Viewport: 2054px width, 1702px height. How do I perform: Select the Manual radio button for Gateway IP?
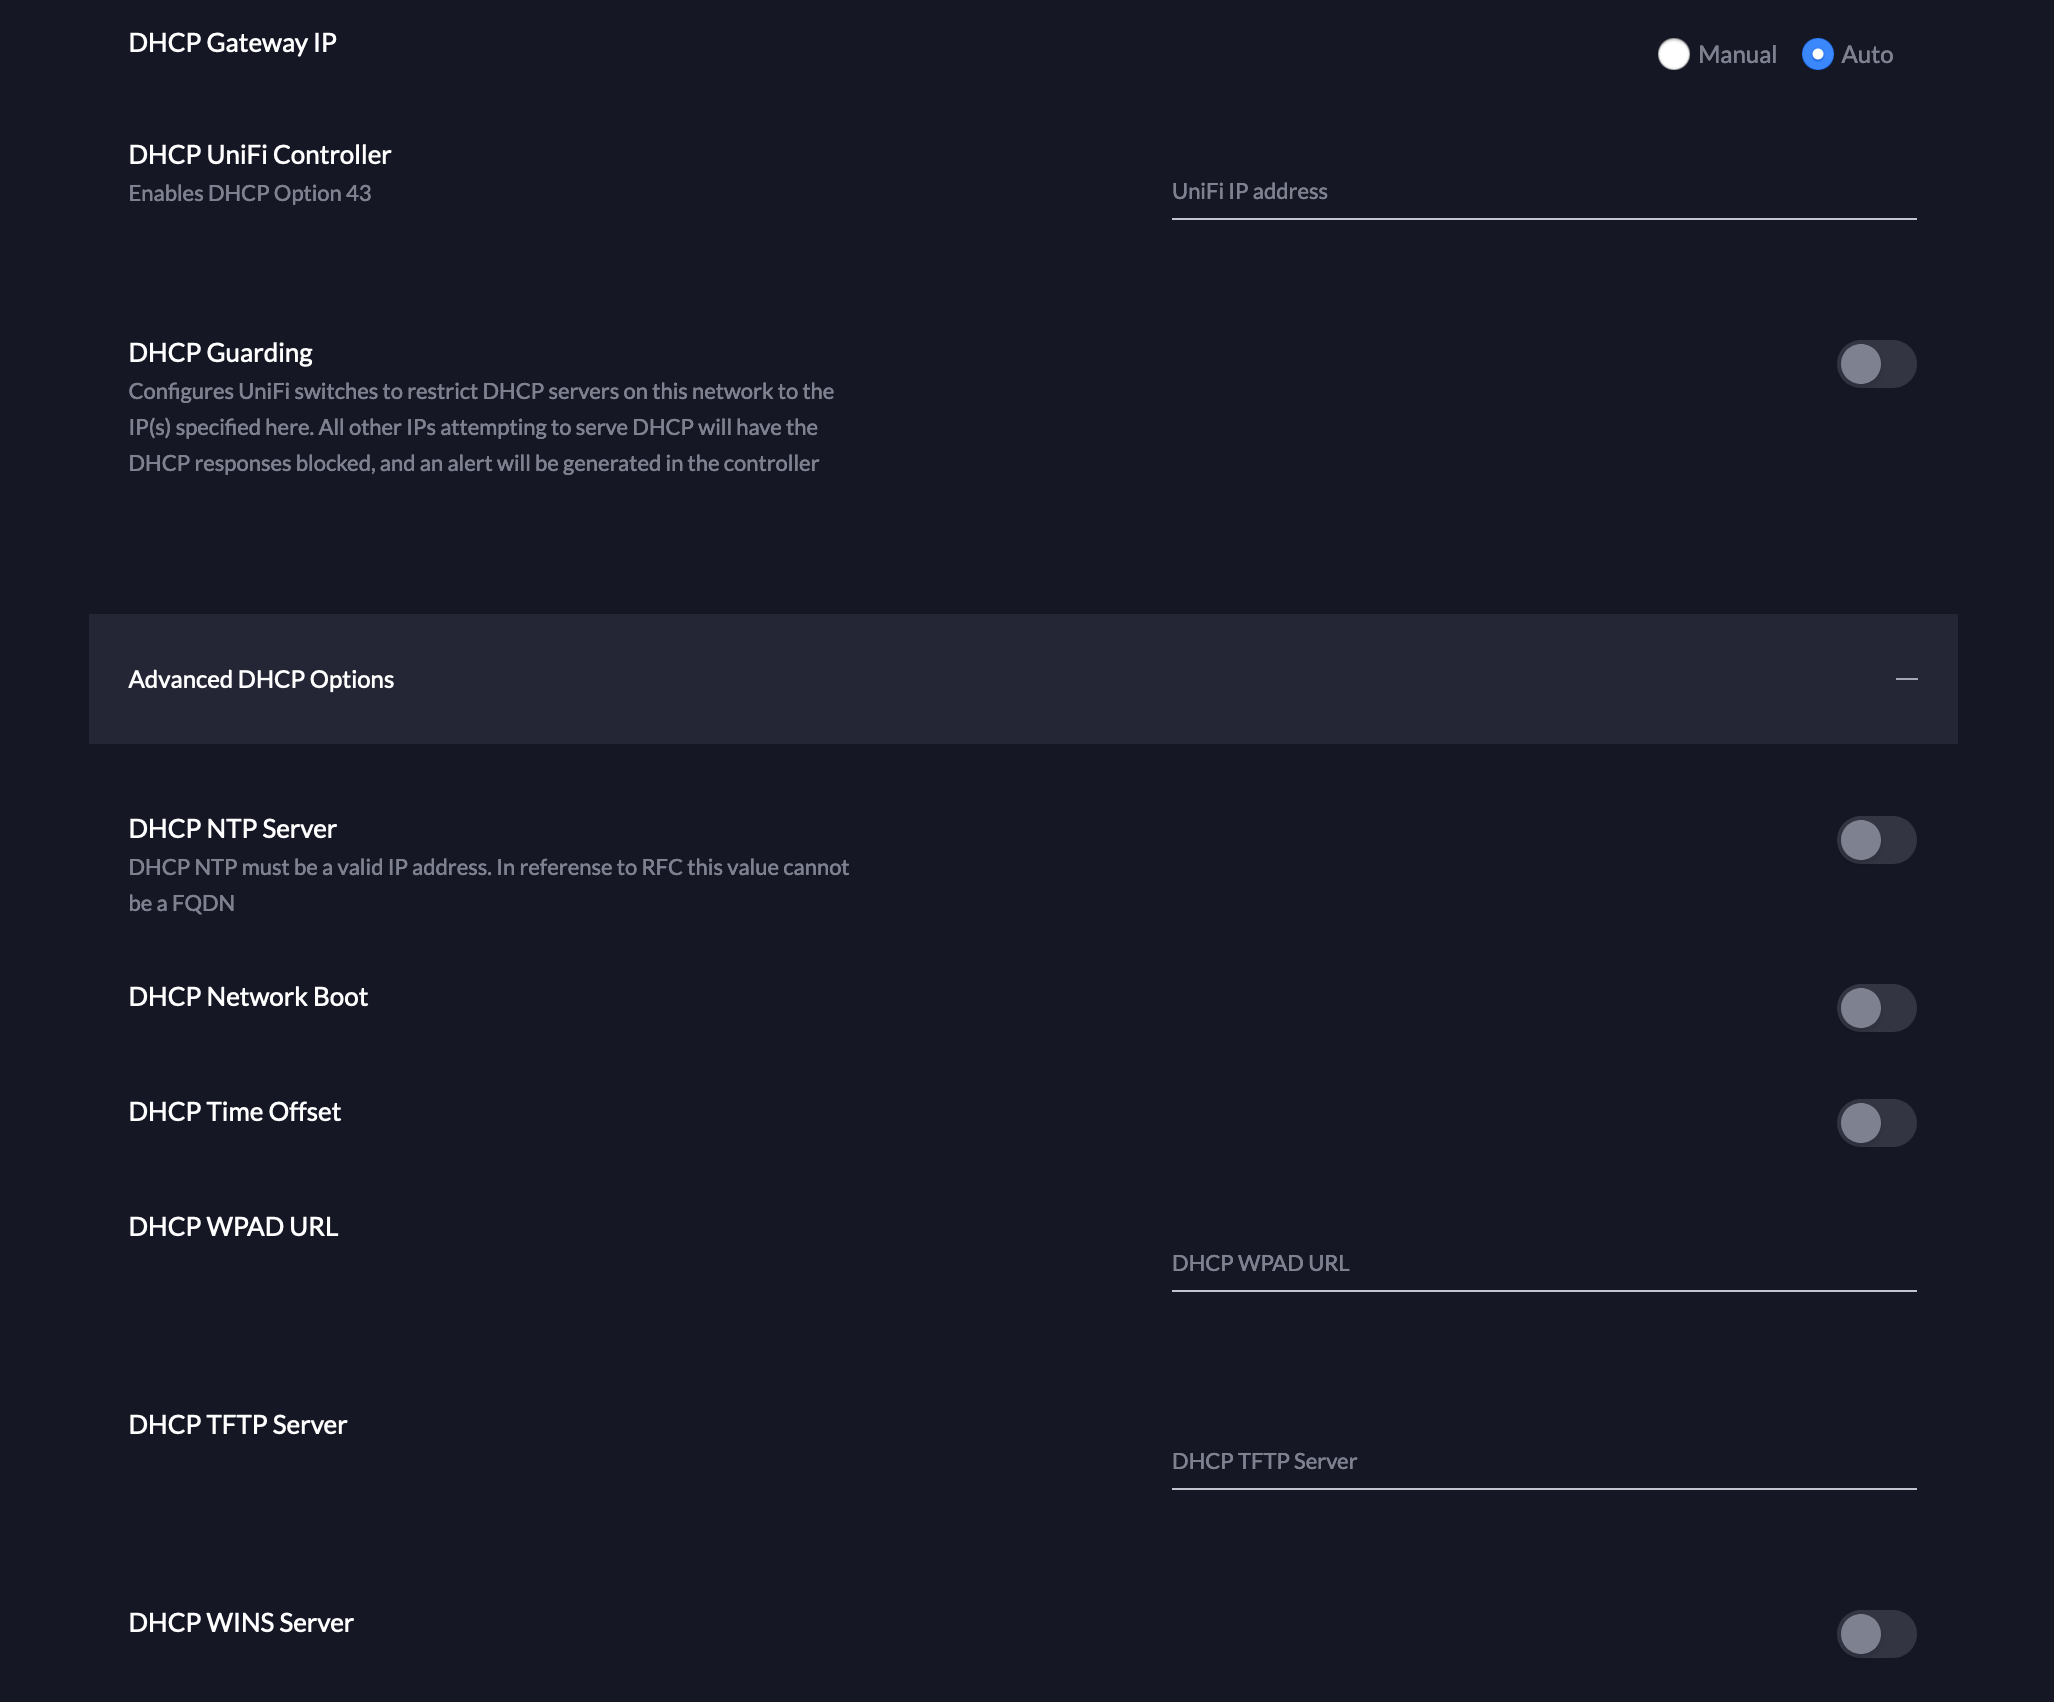(x=1673, y=54)
